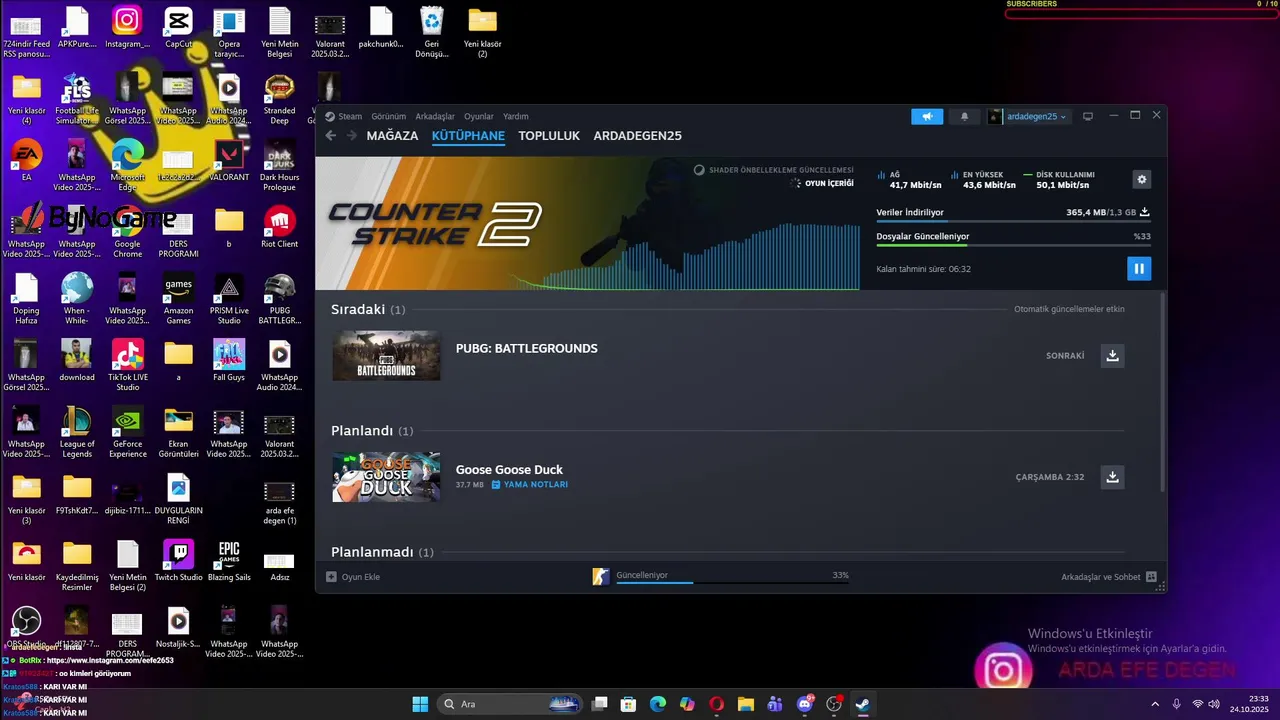Select the League of Legends desktop icon

77,432
